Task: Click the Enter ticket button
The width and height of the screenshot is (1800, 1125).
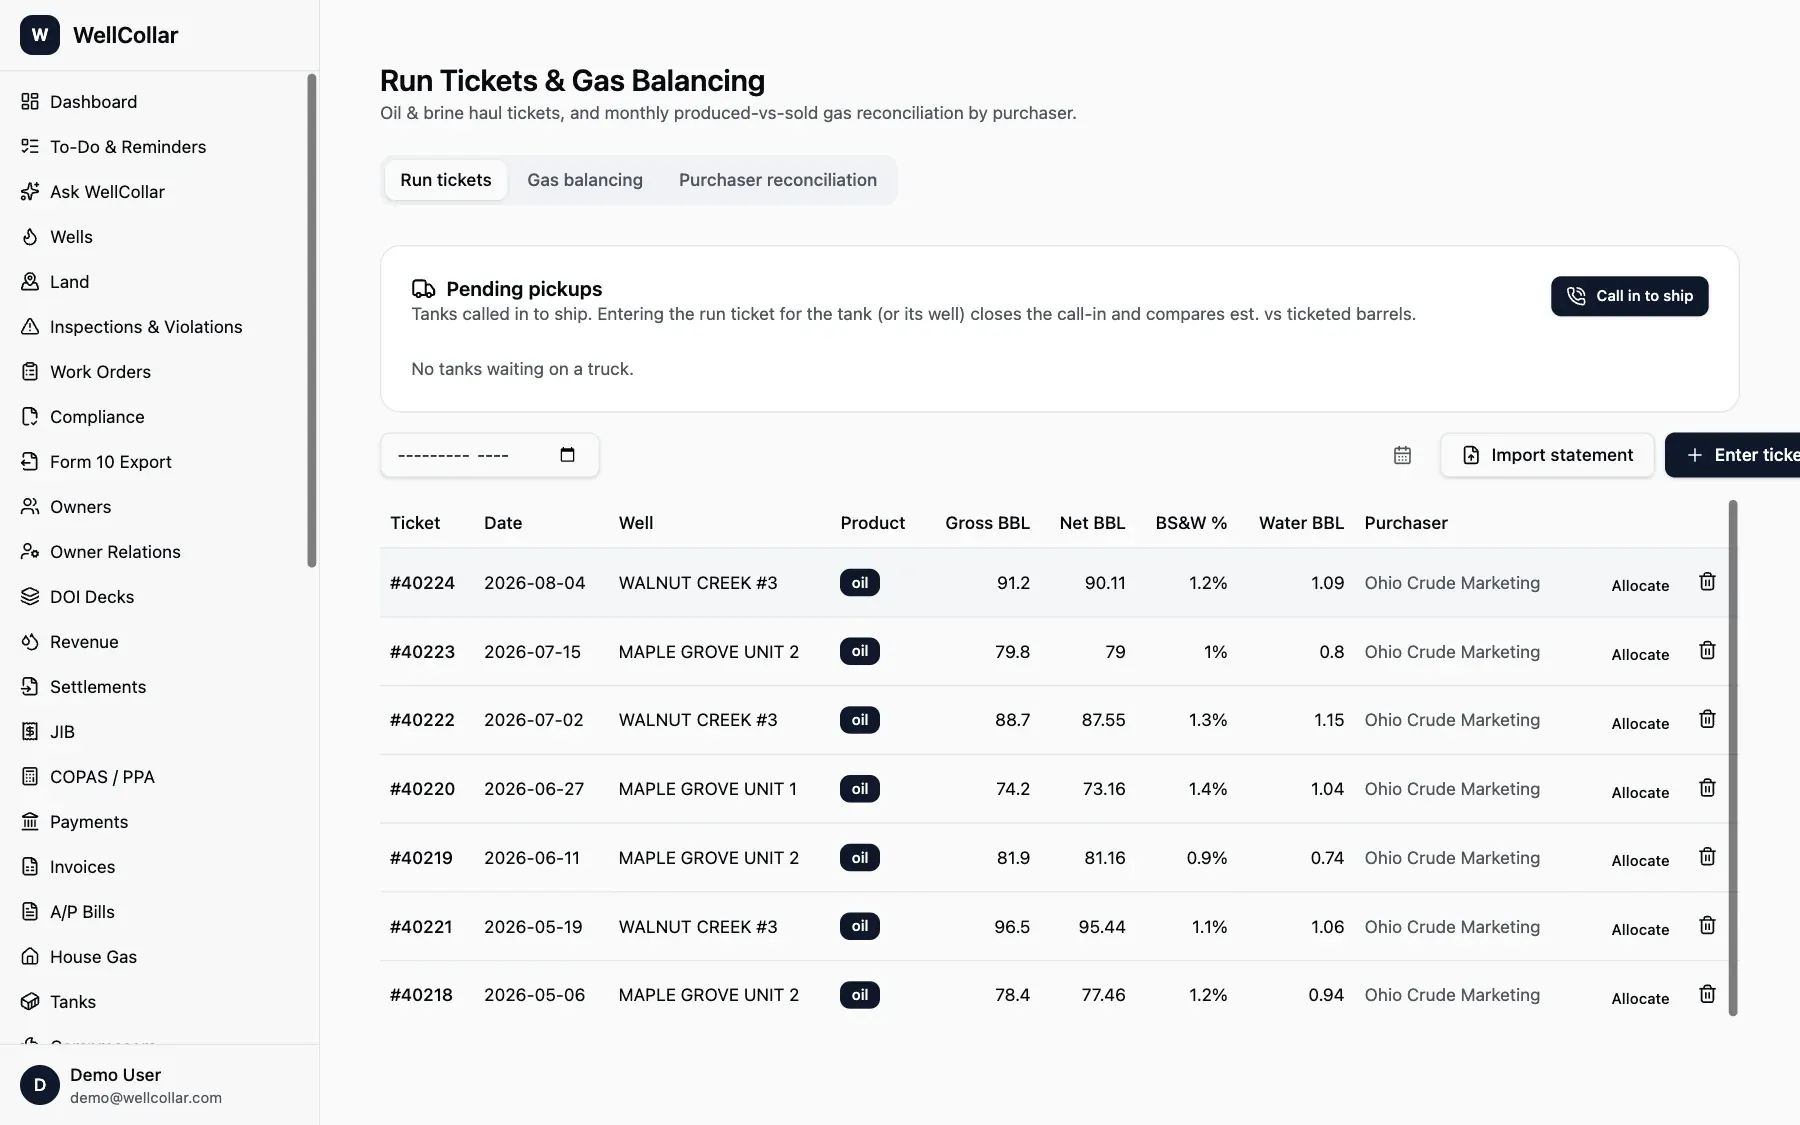Action: tap(1733, 455)
